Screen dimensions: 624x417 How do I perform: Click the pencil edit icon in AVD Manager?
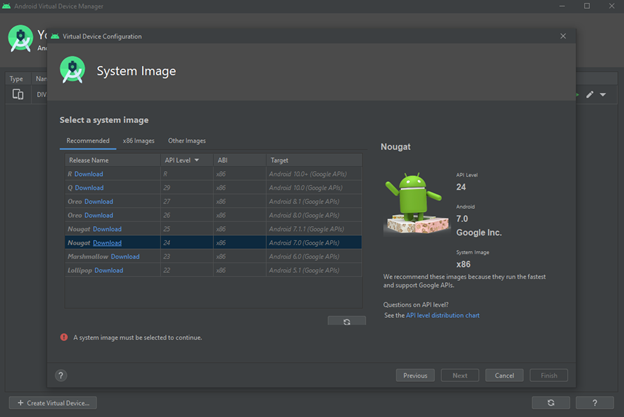590,94
